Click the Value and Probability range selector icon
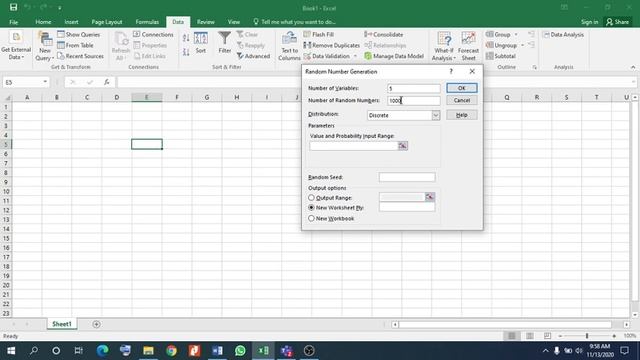The height and width of the screenshot is (360, 640). [x=402, y=146]
